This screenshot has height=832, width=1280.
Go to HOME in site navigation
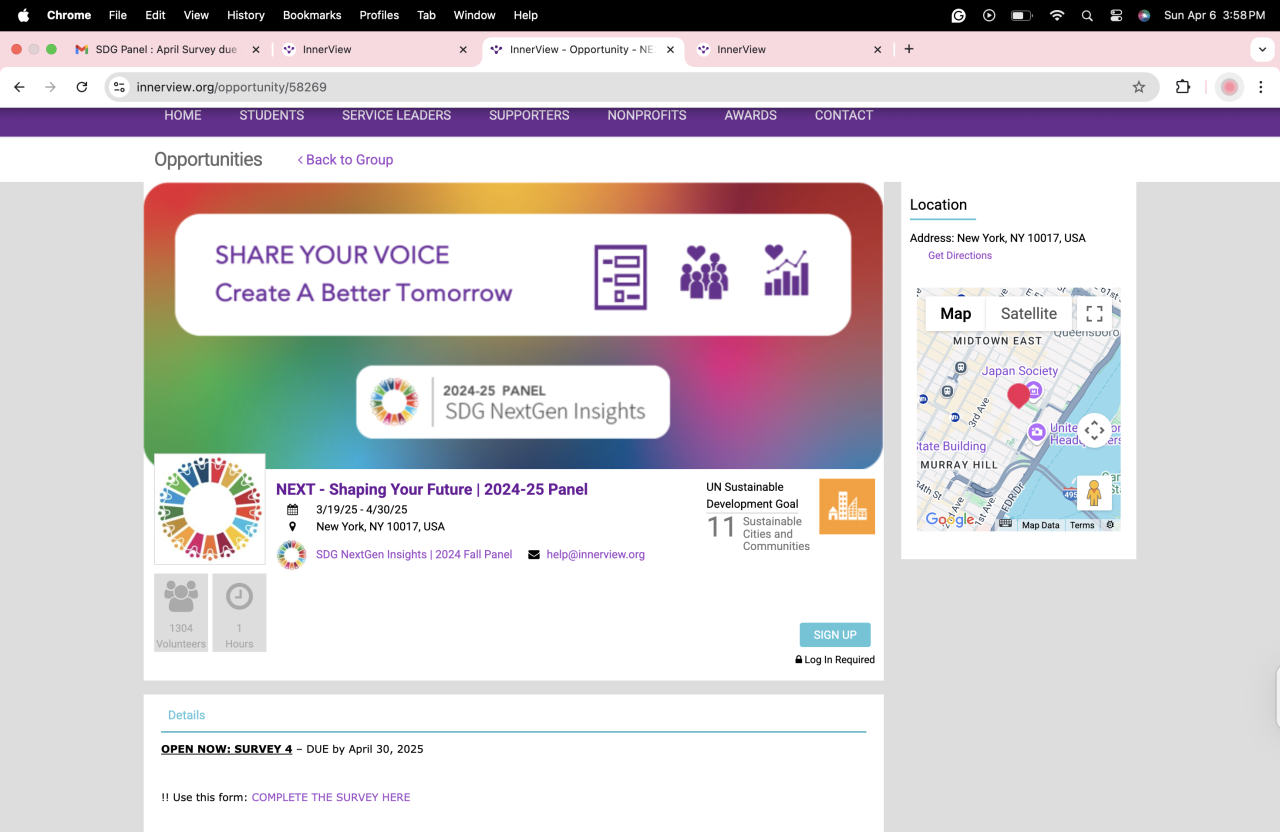(x=183, y=115)
